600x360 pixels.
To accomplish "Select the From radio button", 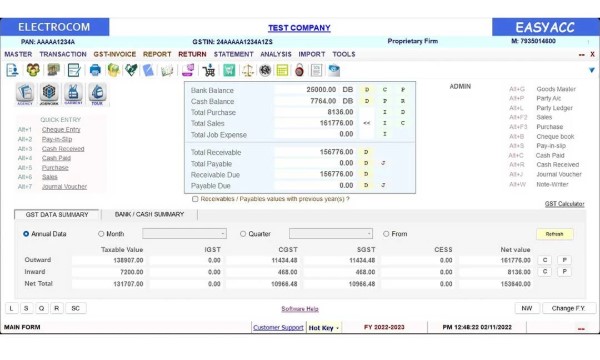I will click(x=386, y=234).
